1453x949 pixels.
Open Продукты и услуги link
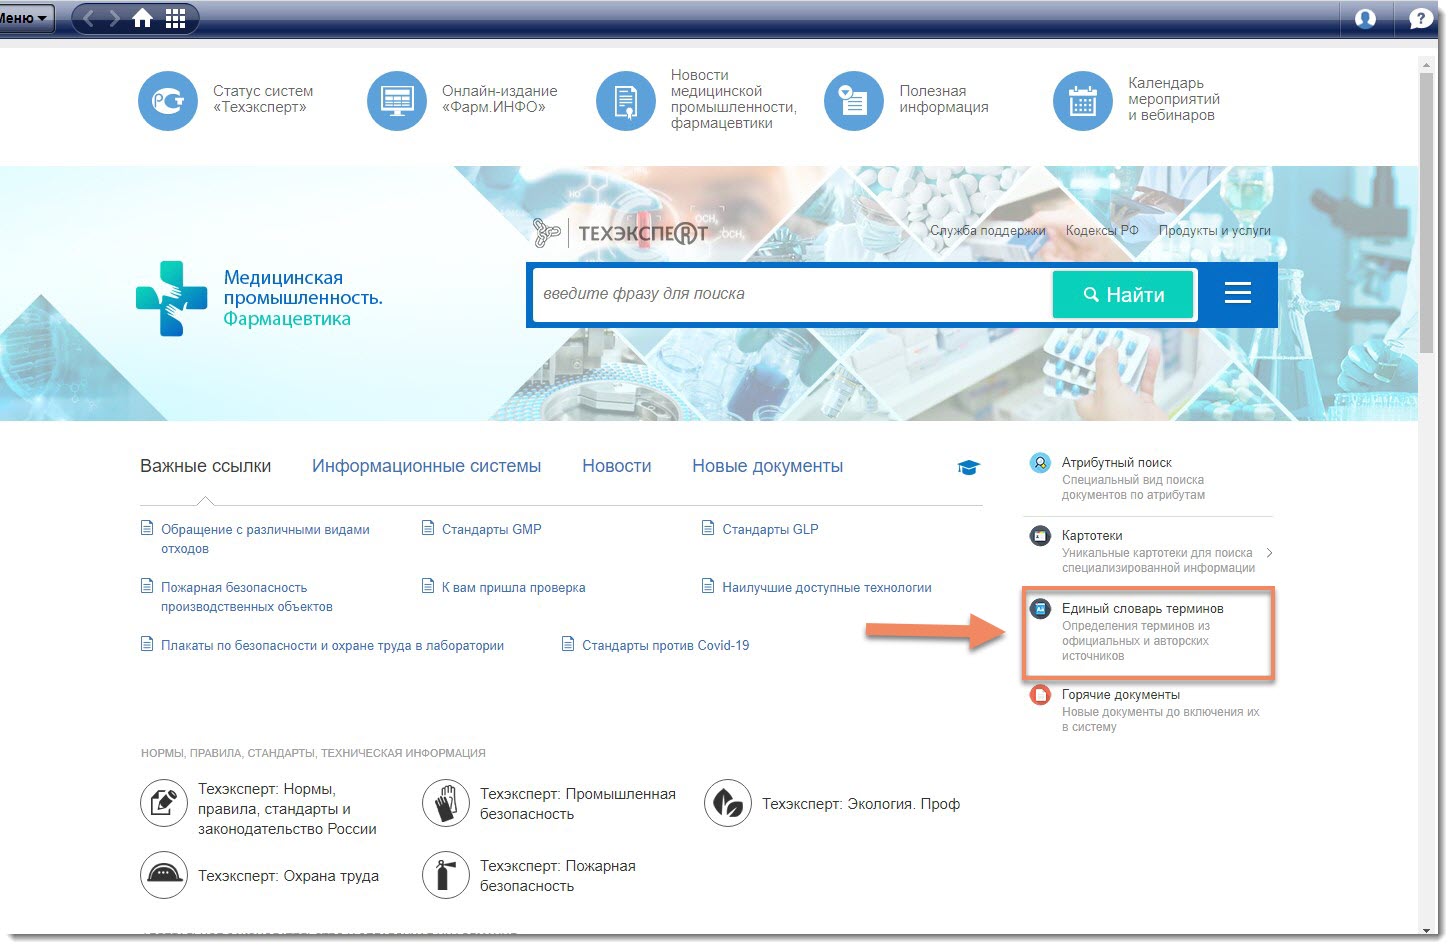click(x=1215, y=230)
